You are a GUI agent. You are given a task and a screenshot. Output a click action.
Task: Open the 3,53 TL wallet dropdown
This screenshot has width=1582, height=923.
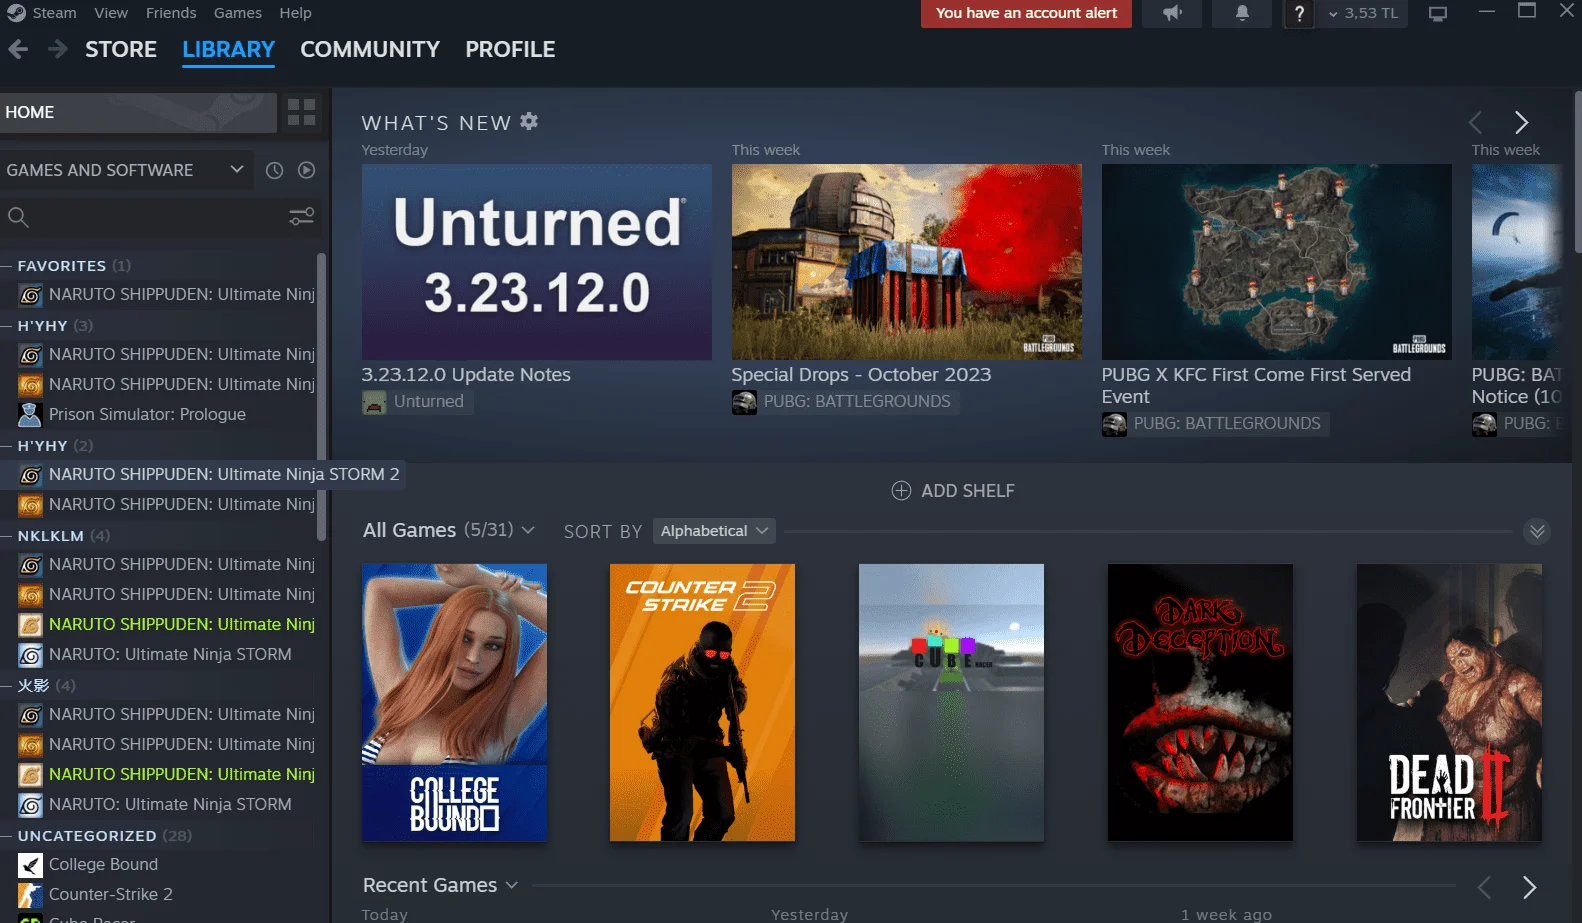coord(1363,13)
